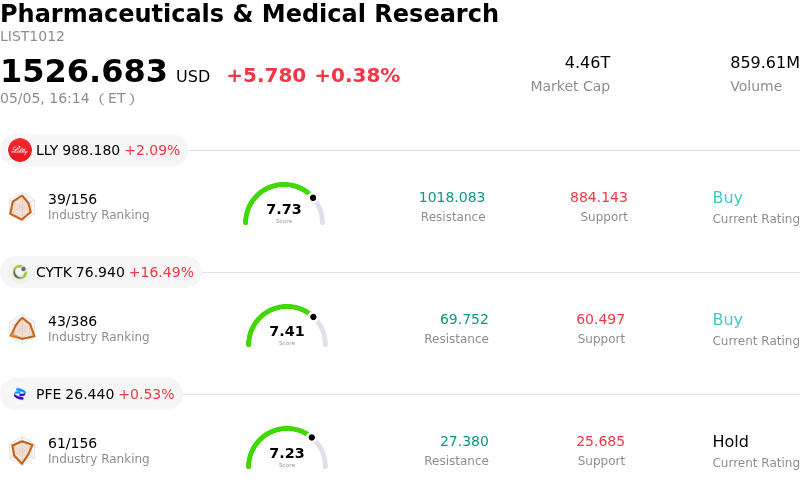Click the Pfizer blue swirl logo icon

[20, 394]
